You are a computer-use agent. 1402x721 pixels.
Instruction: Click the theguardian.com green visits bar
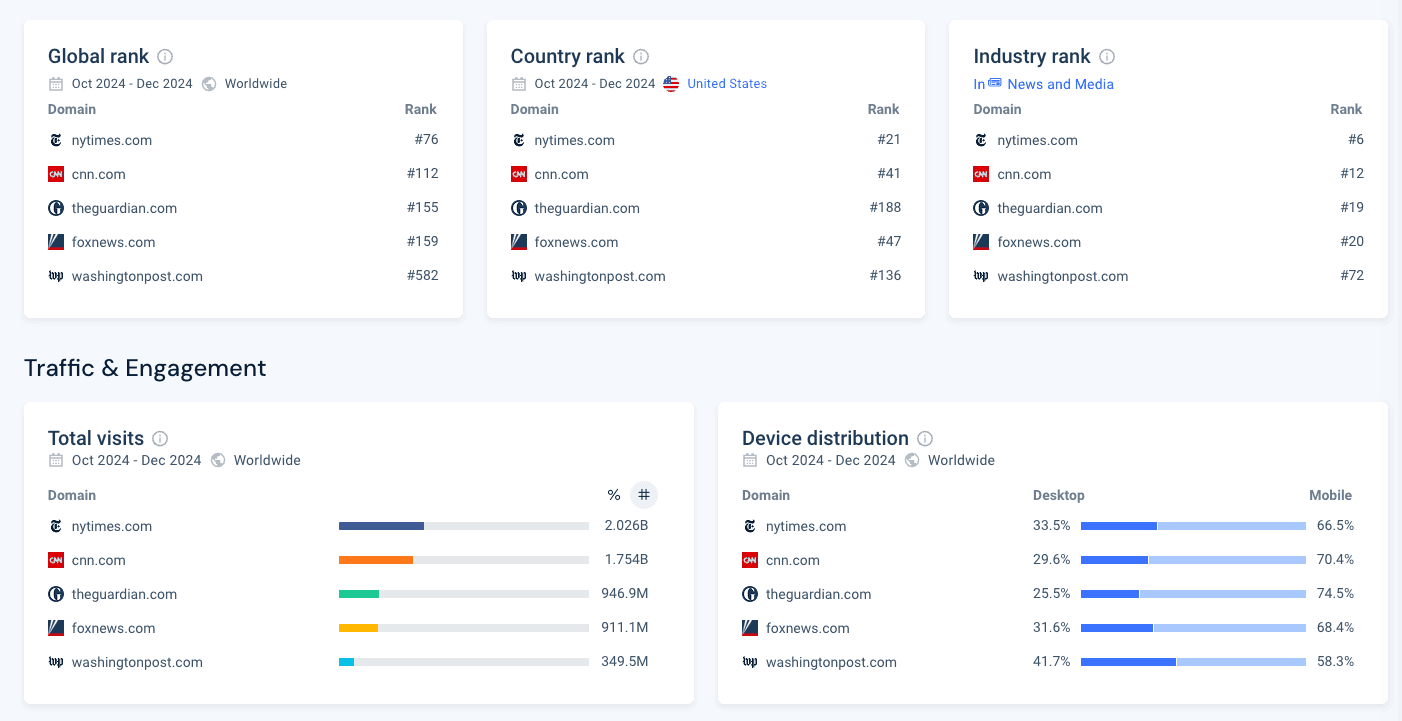coord(359,594)
